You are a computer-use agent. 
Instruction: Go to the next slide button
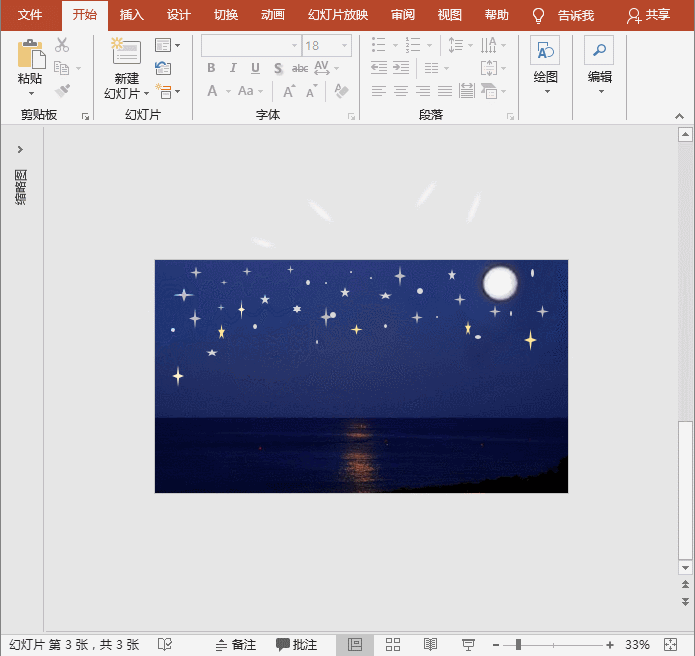[685, 602]
